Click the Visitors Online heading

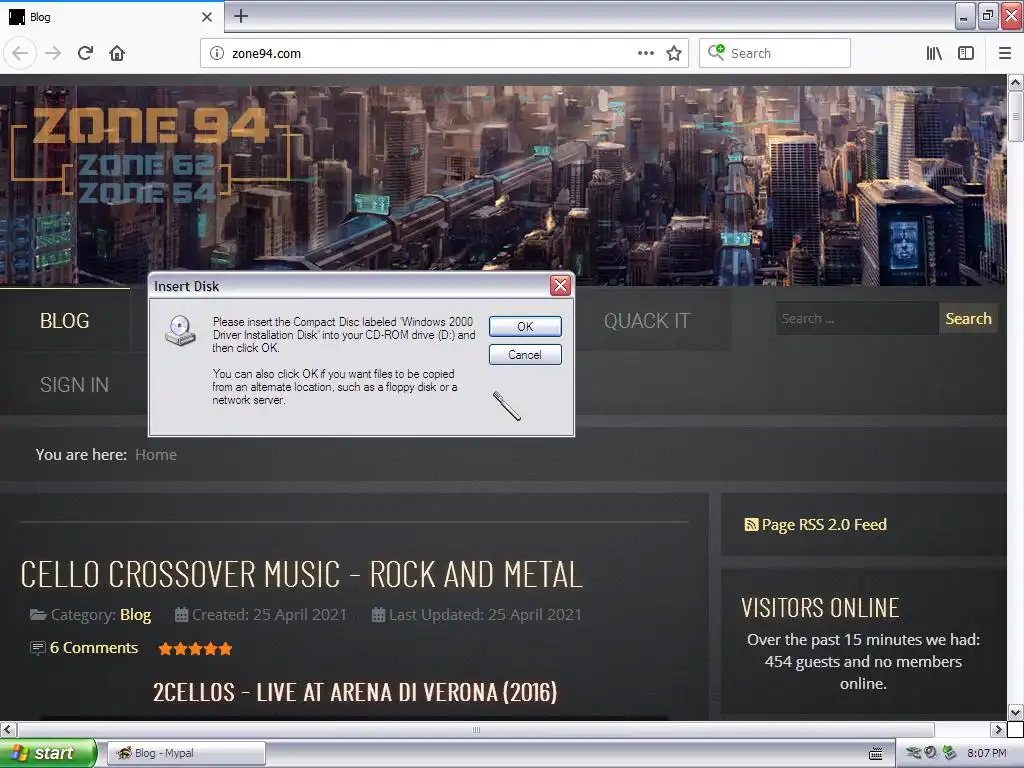[x=820, y=608]
